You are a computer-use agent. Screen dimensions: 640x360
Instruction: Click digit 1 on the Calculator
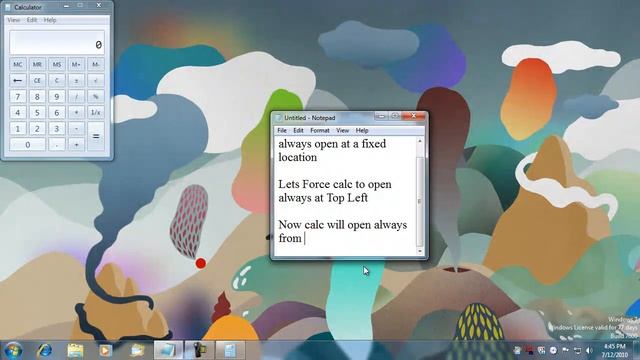(x=18, y=129)
